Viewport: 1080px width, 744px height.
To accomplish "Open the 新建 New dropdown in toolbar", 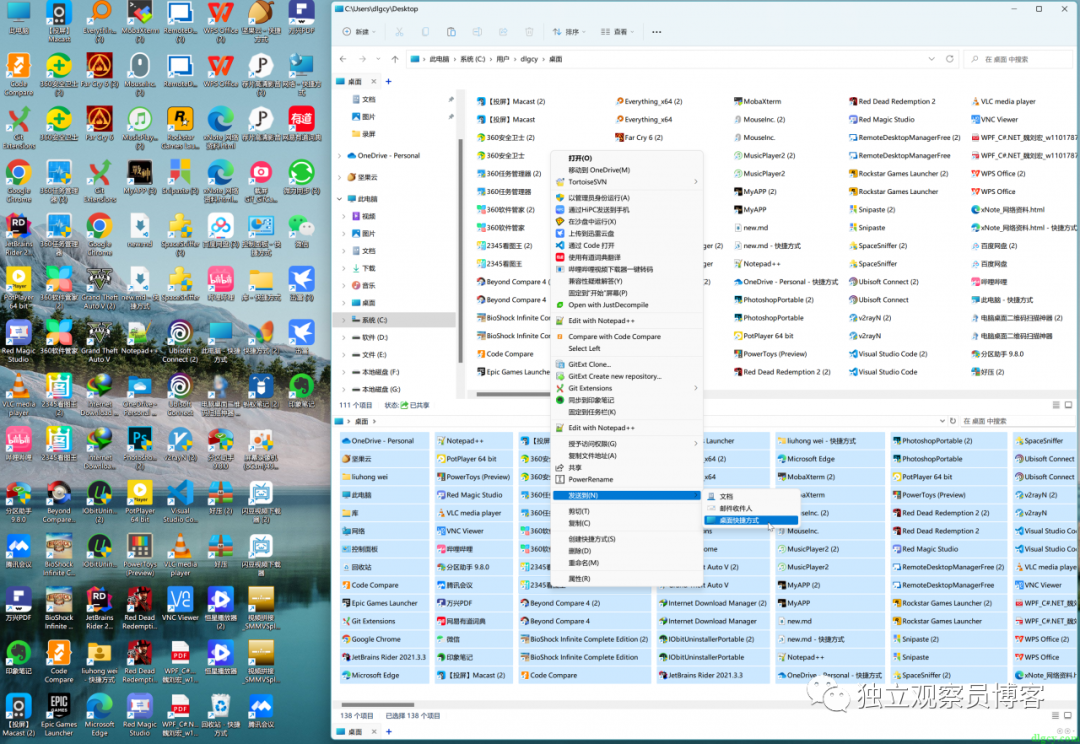I will [x=360, y=32].
